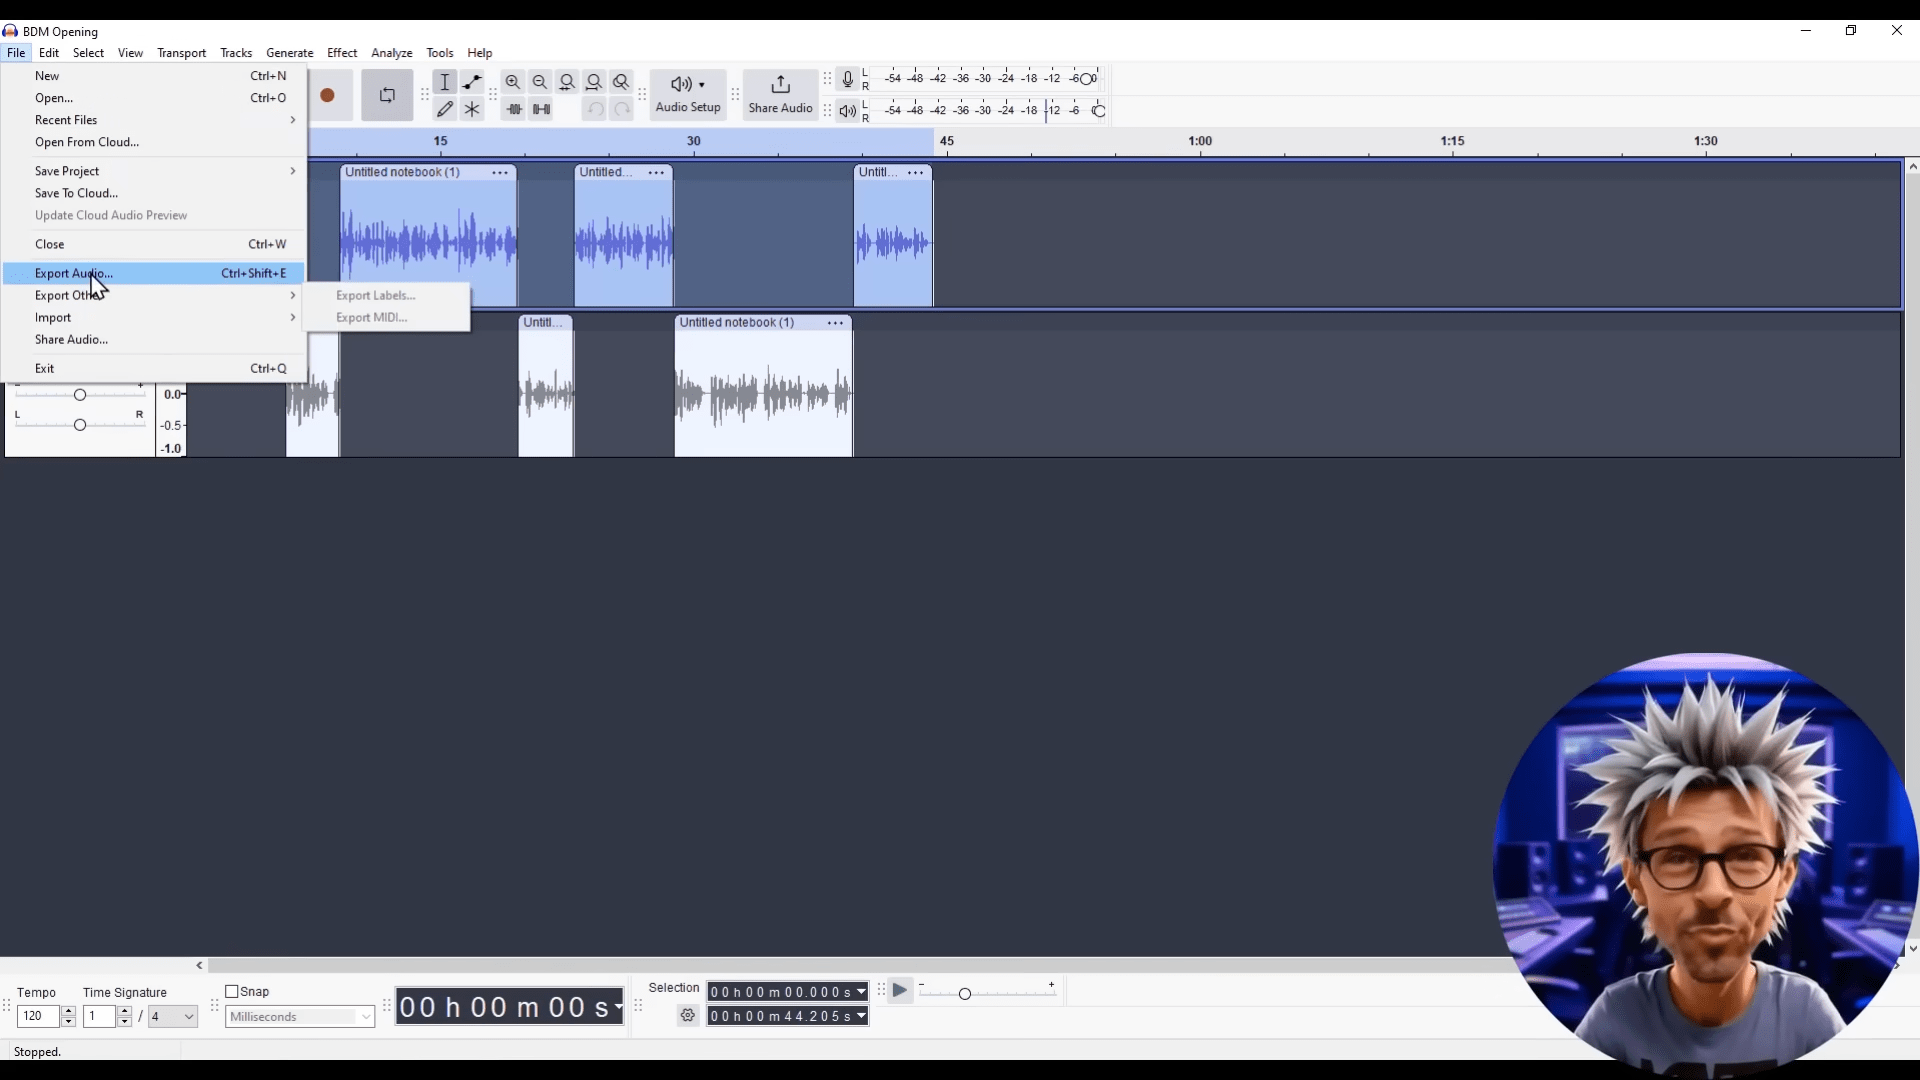
Task: Click the record meter microphone icon
Action: [x=847, y=79]
